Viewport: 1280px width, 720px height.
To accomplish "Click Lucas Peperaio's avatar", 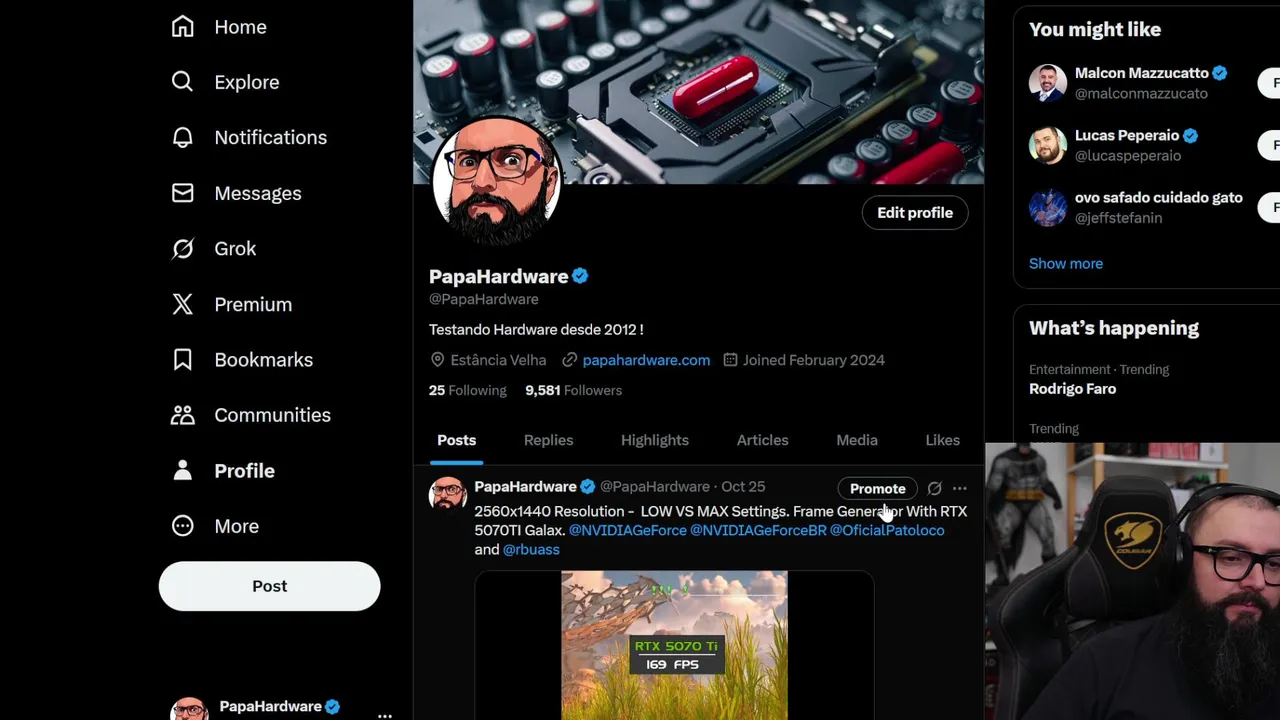I will [x=1048, y=145].
